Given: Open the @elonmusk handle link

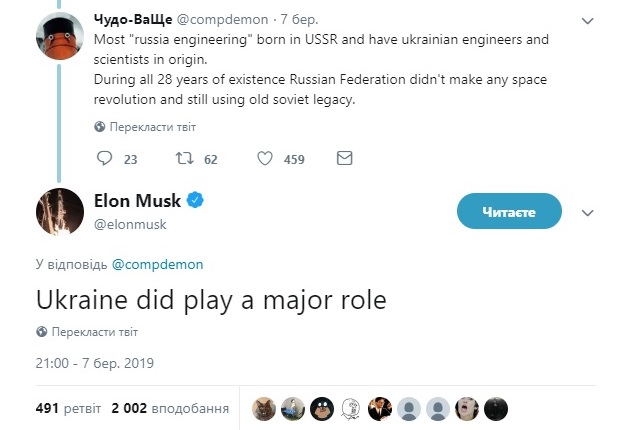Looking at the screenshot, I should (x=130, y=224).
